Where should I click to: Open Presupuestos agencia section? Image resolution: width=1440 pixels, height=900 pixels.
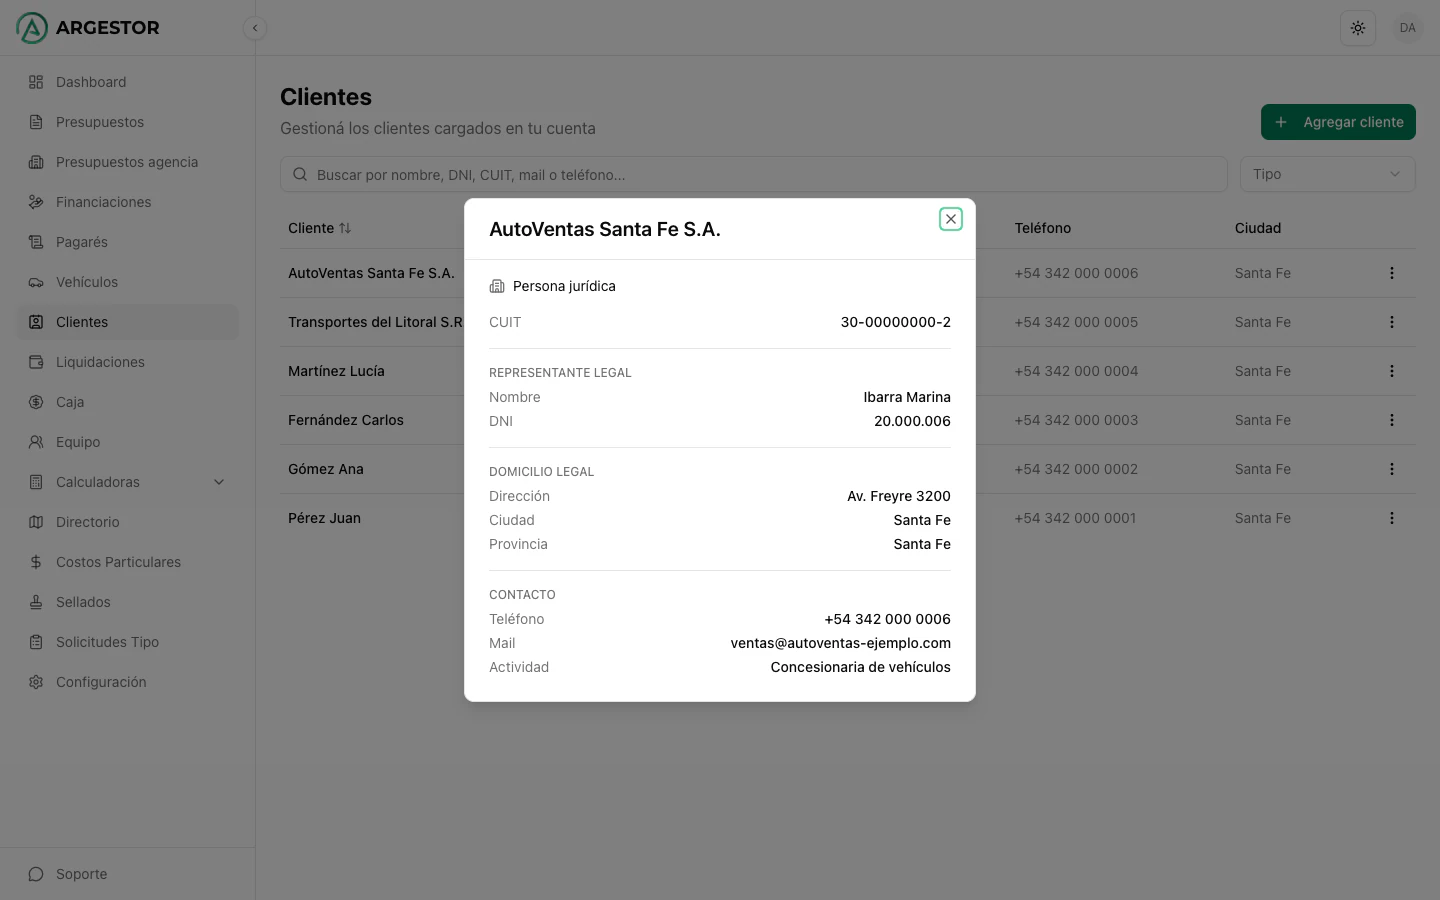pos(128,162)
